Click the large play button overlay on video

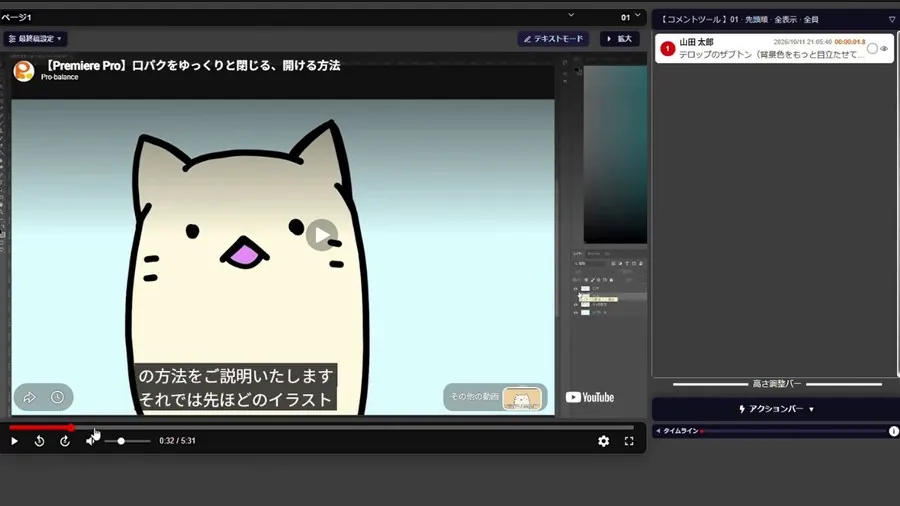tap(321, 235)
